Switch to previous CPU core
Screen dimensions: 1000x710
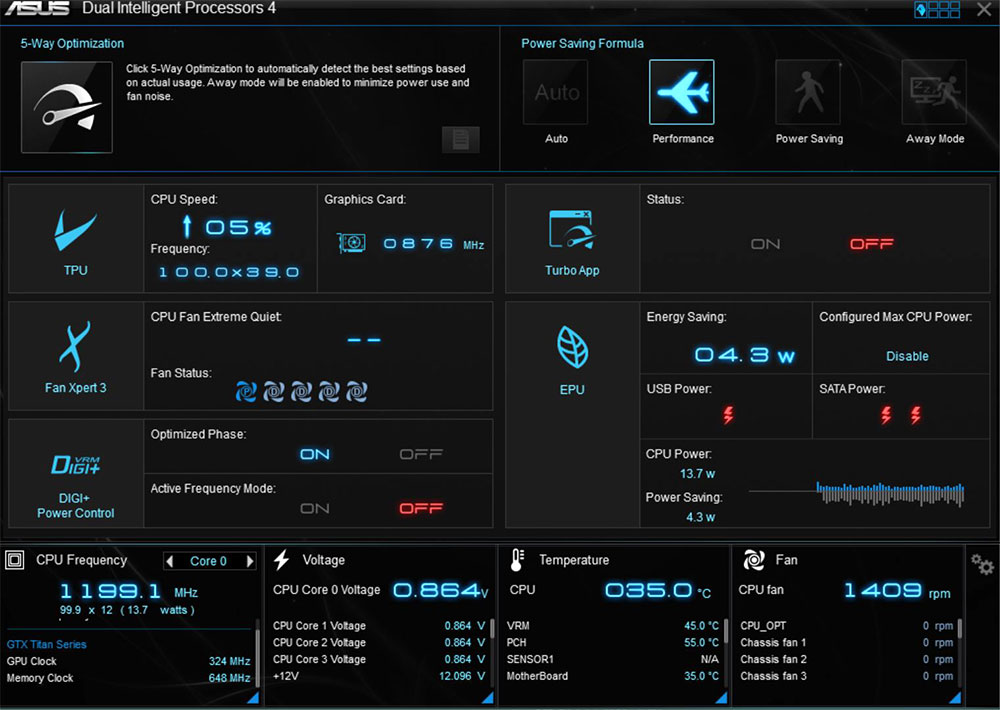(169, 561)
